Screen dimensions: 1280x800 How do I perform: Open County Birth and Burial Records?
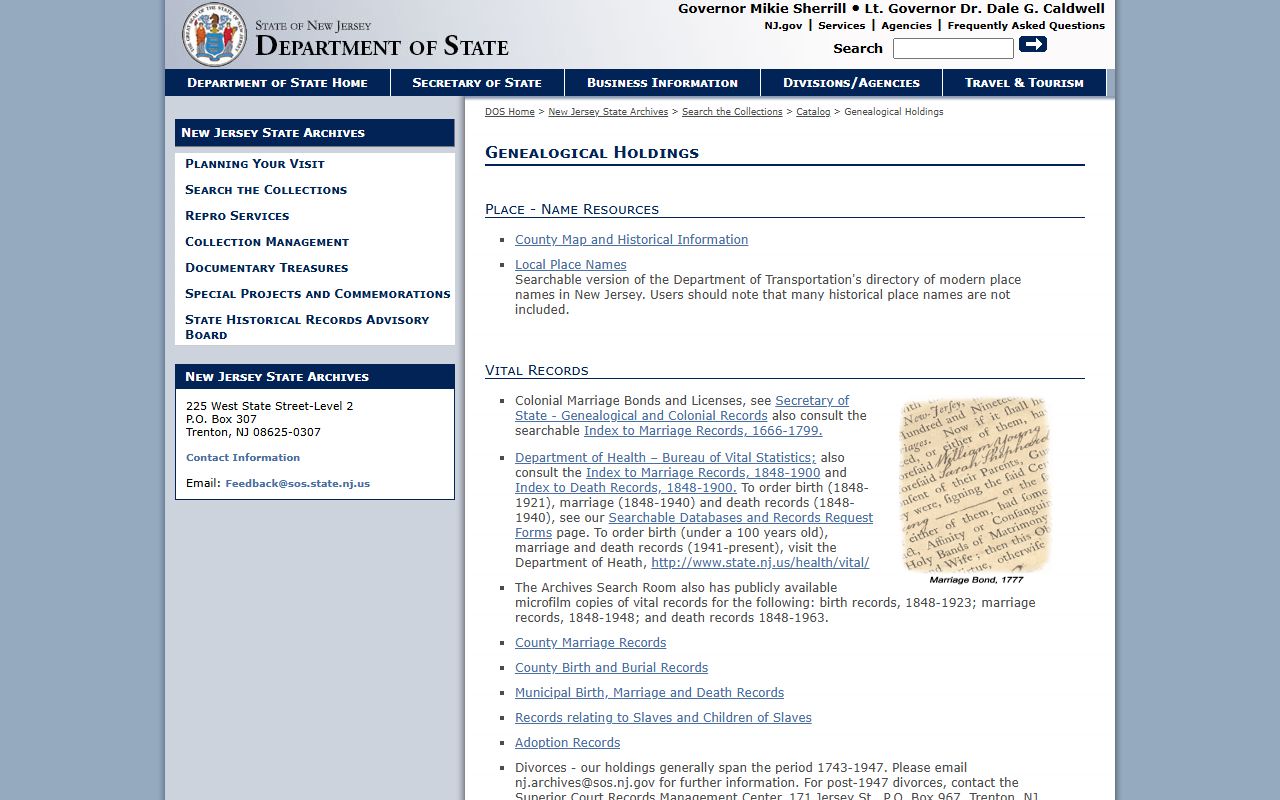pyautogui.click(x=611, y=668)
